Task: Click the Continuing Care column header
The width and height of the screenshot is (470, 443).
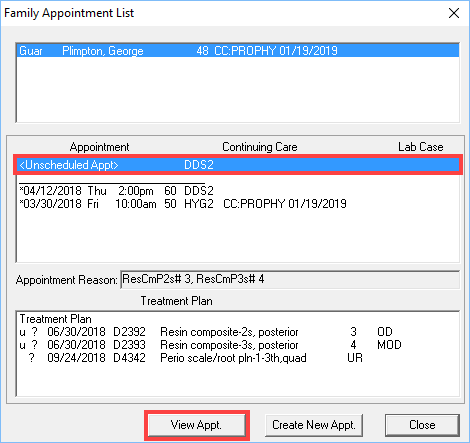Action: (260, 147)
